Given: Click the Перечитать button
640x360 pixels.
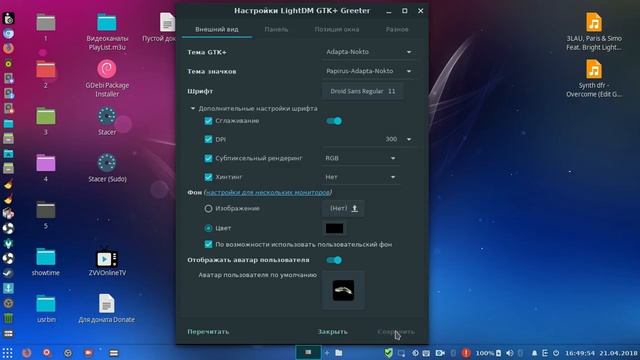Looking at the screenshot, I should (x=208, y=332).
